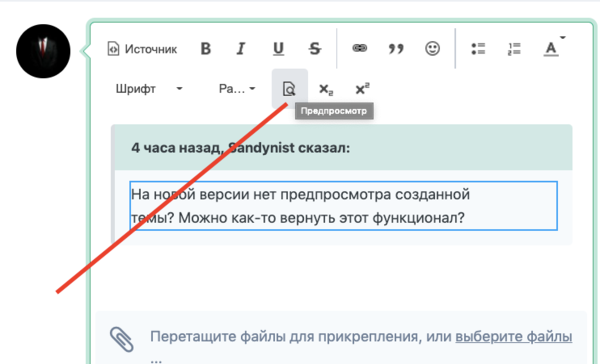Screen dimensions: 600x364
Task: Apply subscript formatting
Action: [326, 89]
